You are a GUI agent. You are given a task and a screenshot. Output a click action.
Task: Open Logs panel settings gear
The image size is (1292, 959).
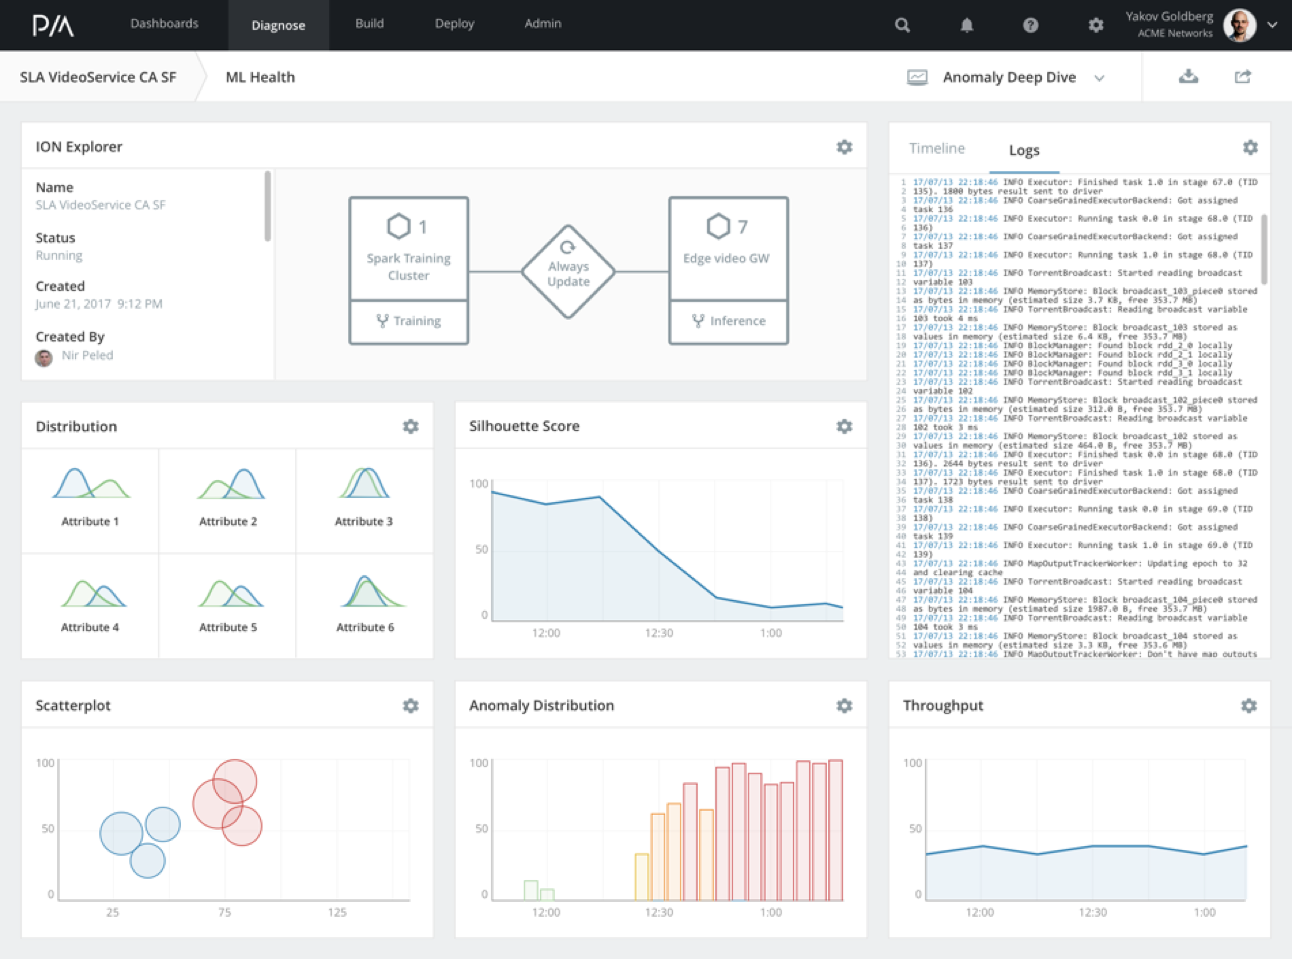click(x=1250, y=147)
